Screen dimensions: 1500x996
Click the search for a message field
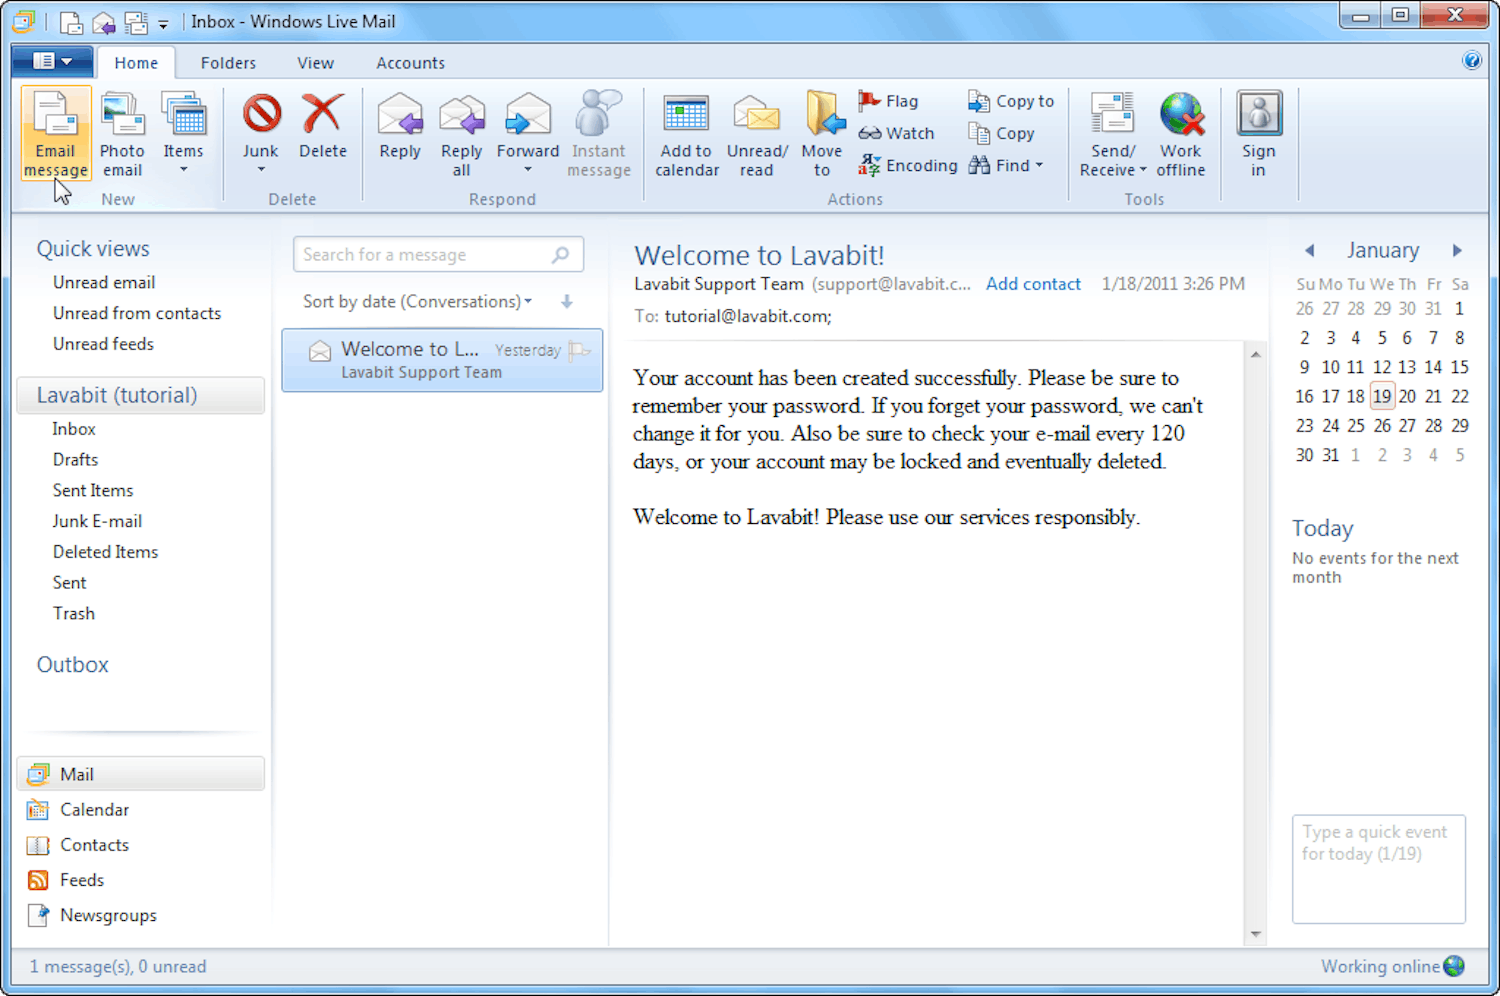pos(425,254)
